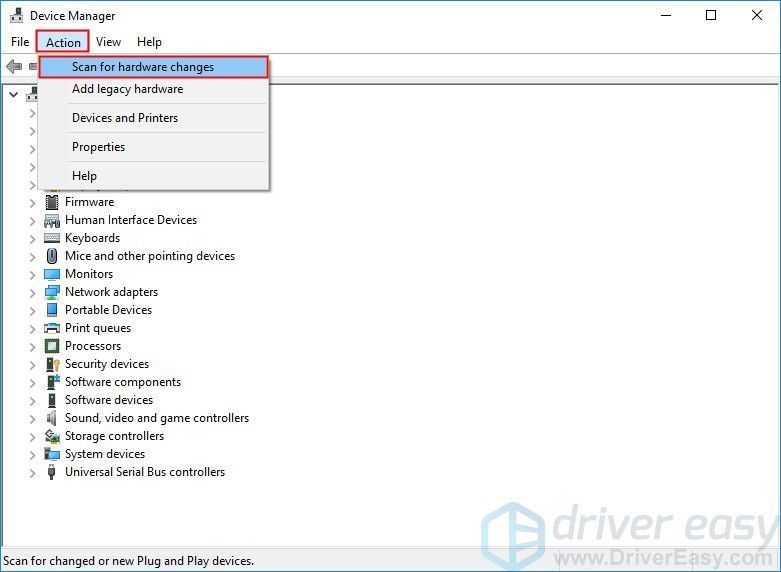
Task: Click the Print queues printer icon
Action: [52, 328]
